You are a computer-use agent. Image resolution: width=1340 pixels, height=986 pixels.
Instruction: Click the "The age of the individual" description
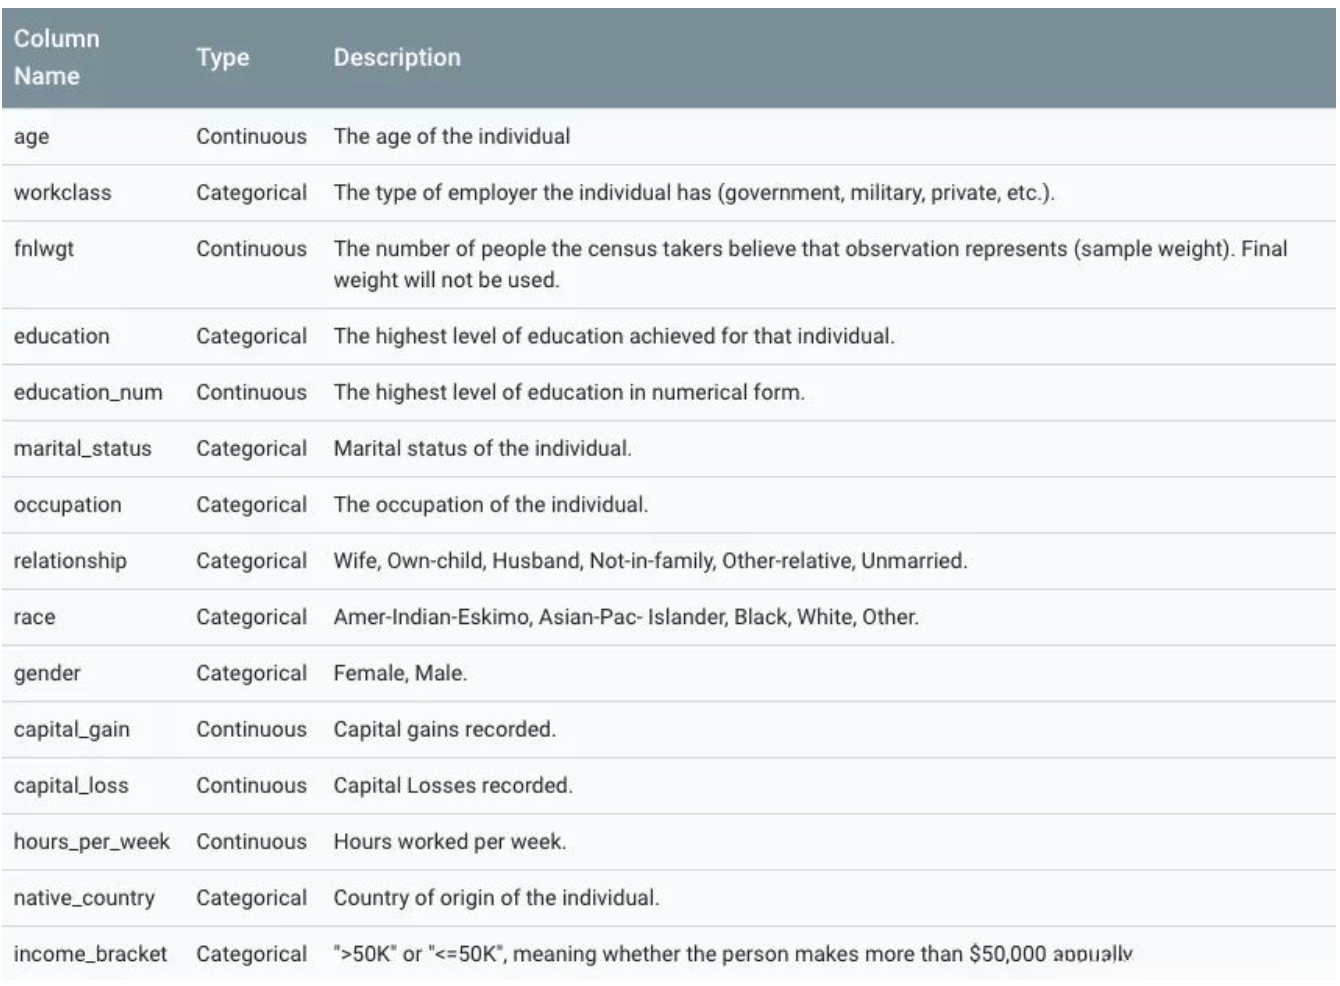pos(452,137)
